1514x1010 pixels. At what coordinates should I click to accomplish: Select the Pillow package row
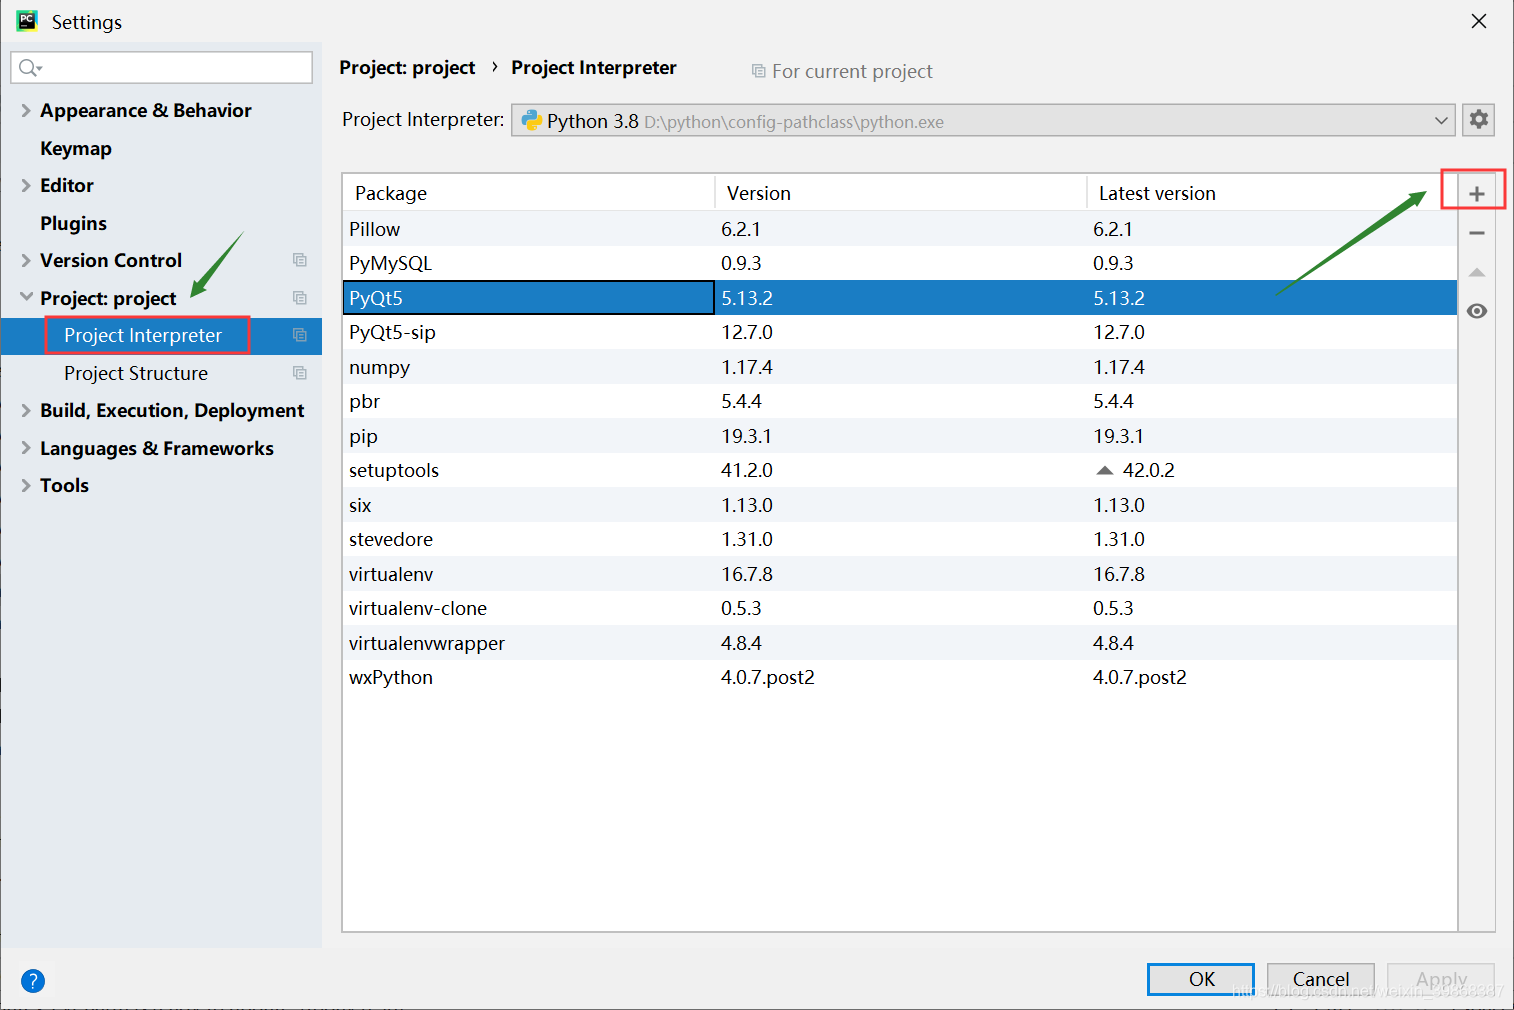(x=900, y=229)
